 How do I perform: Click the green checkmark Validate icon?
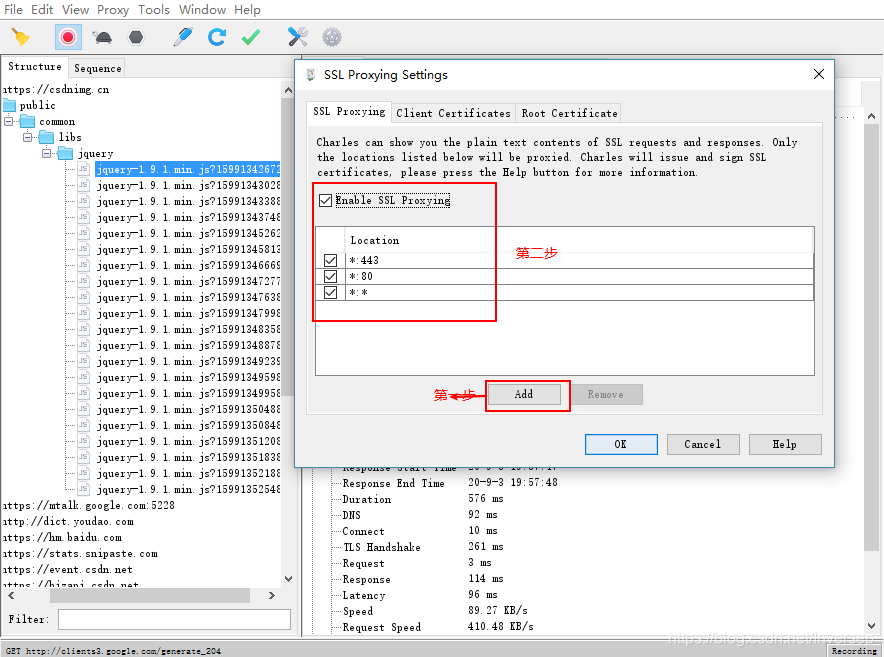point(251,37)
